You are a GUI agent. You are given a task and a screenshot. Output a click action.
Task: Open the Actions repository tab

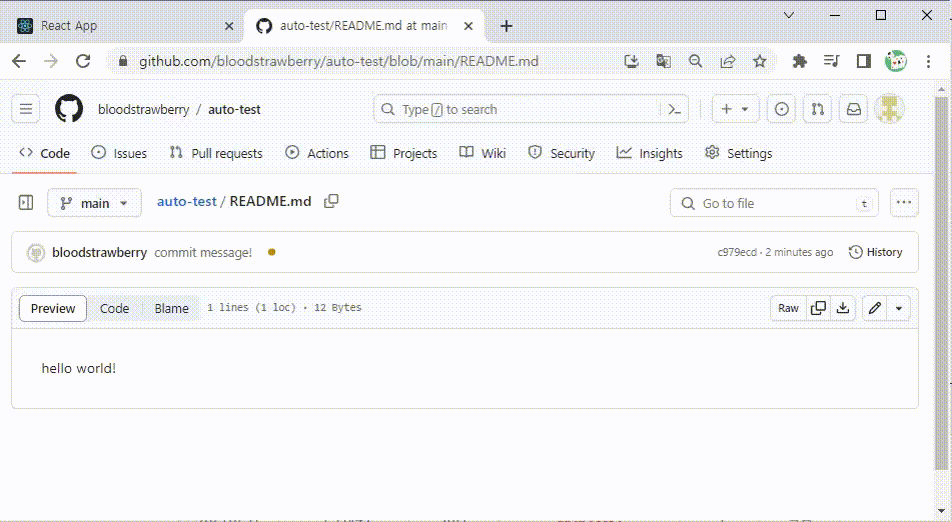coord(317,154)
